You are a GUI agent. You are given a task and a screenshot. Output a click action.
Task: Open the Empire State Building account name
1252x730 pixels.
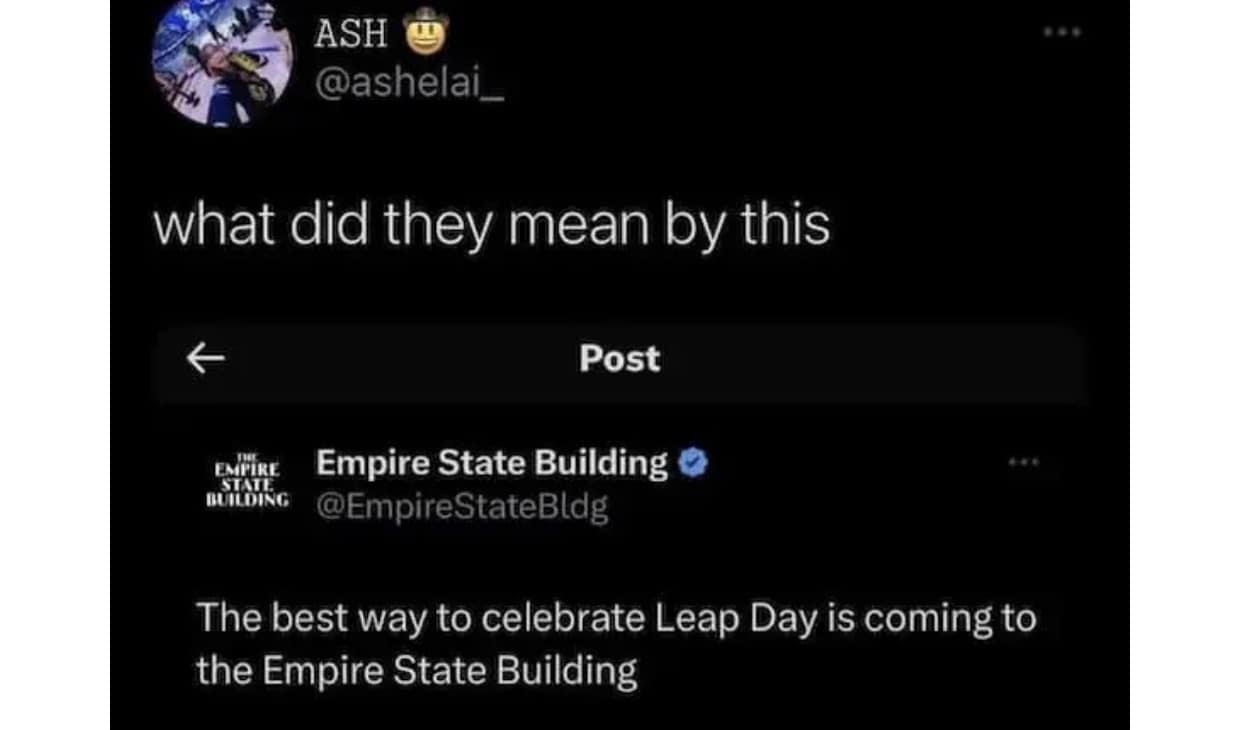pyautogui.click(x=492, y=463)
